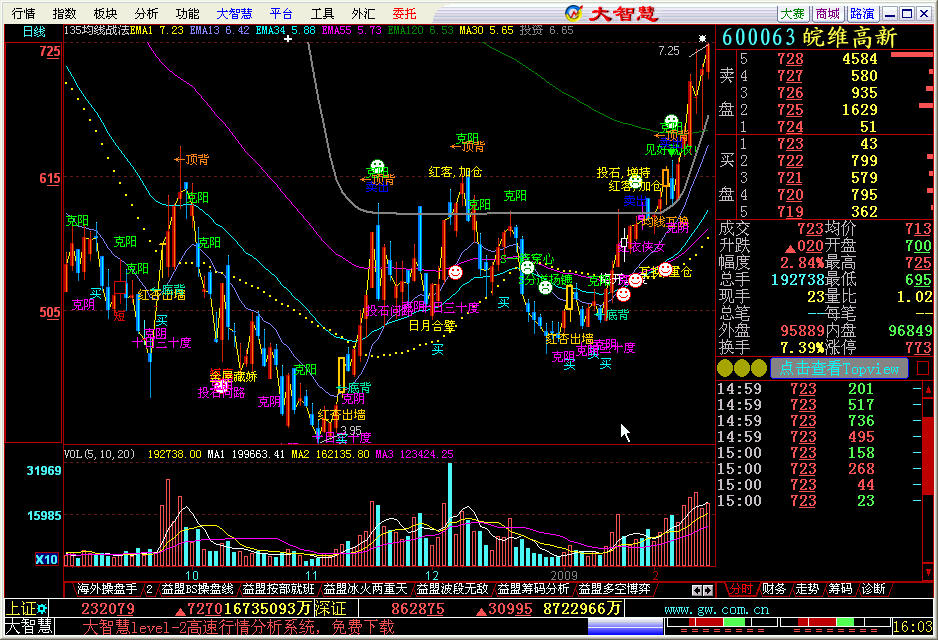The height and width of the screenshot is (640, 938).
Task: Click the right arrow of indicator tab scroller
Action: [x=708, y=590]
